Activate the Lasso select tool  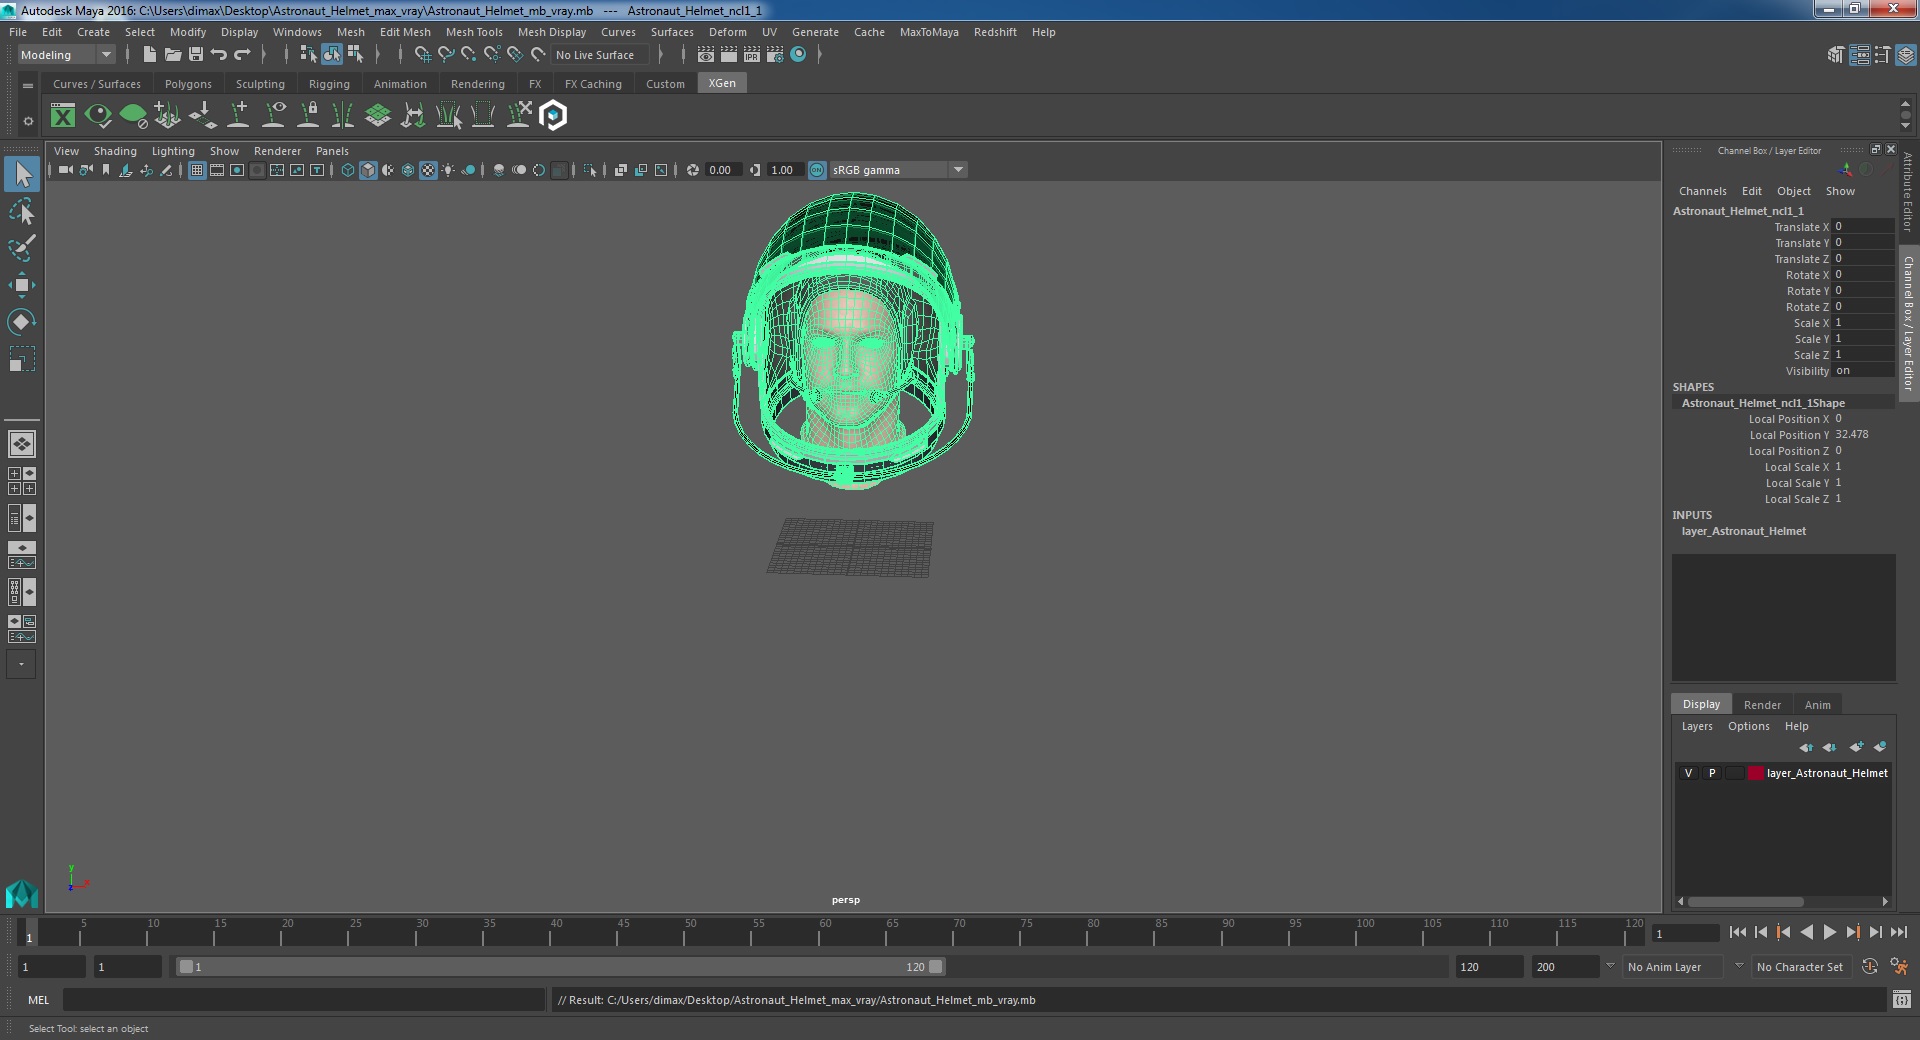point(21,211)
